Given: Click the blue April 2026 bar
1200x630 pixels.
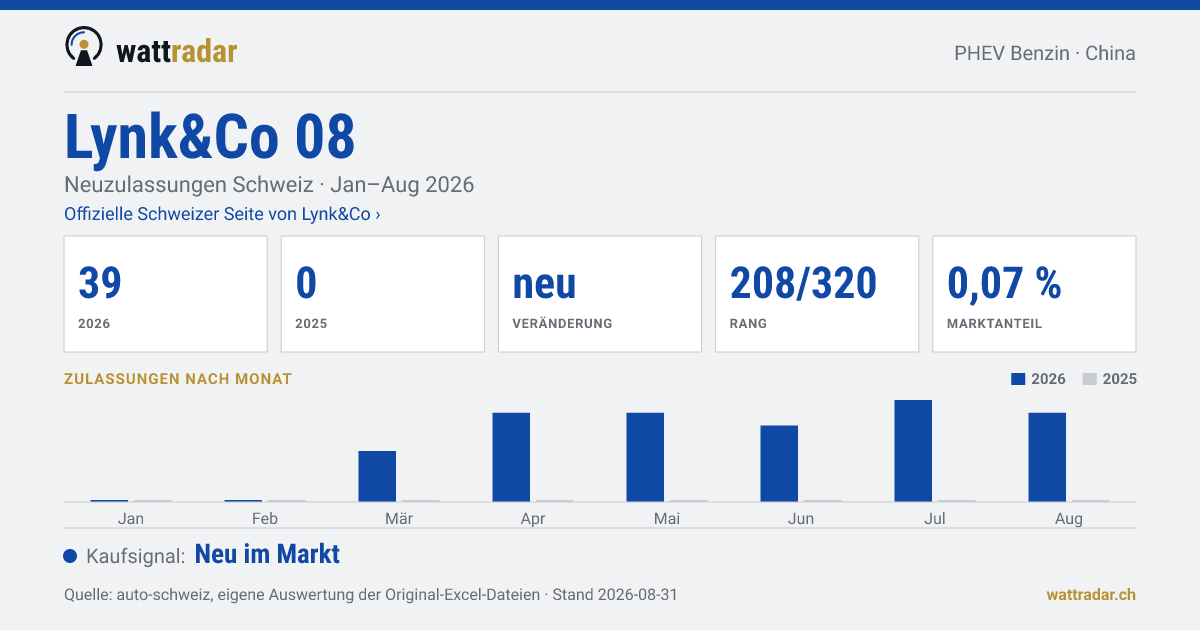Looking at the screenshot, I should point(511,457).
